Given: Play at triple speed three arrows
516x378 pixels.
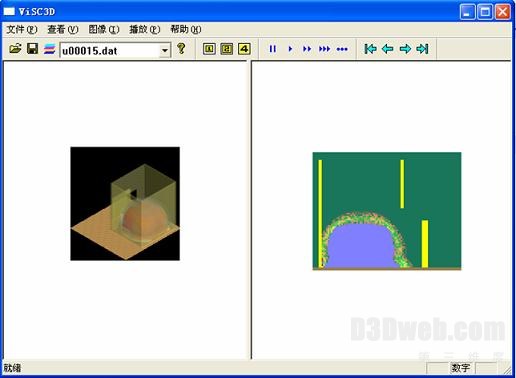Looking at the screenshot, I should [x=325, y=49].
